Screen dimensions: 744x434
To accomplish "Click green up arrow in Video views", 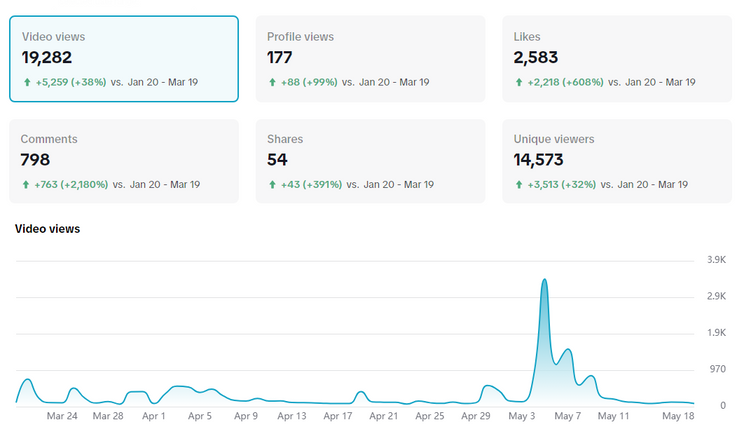I will click(27, 82).
